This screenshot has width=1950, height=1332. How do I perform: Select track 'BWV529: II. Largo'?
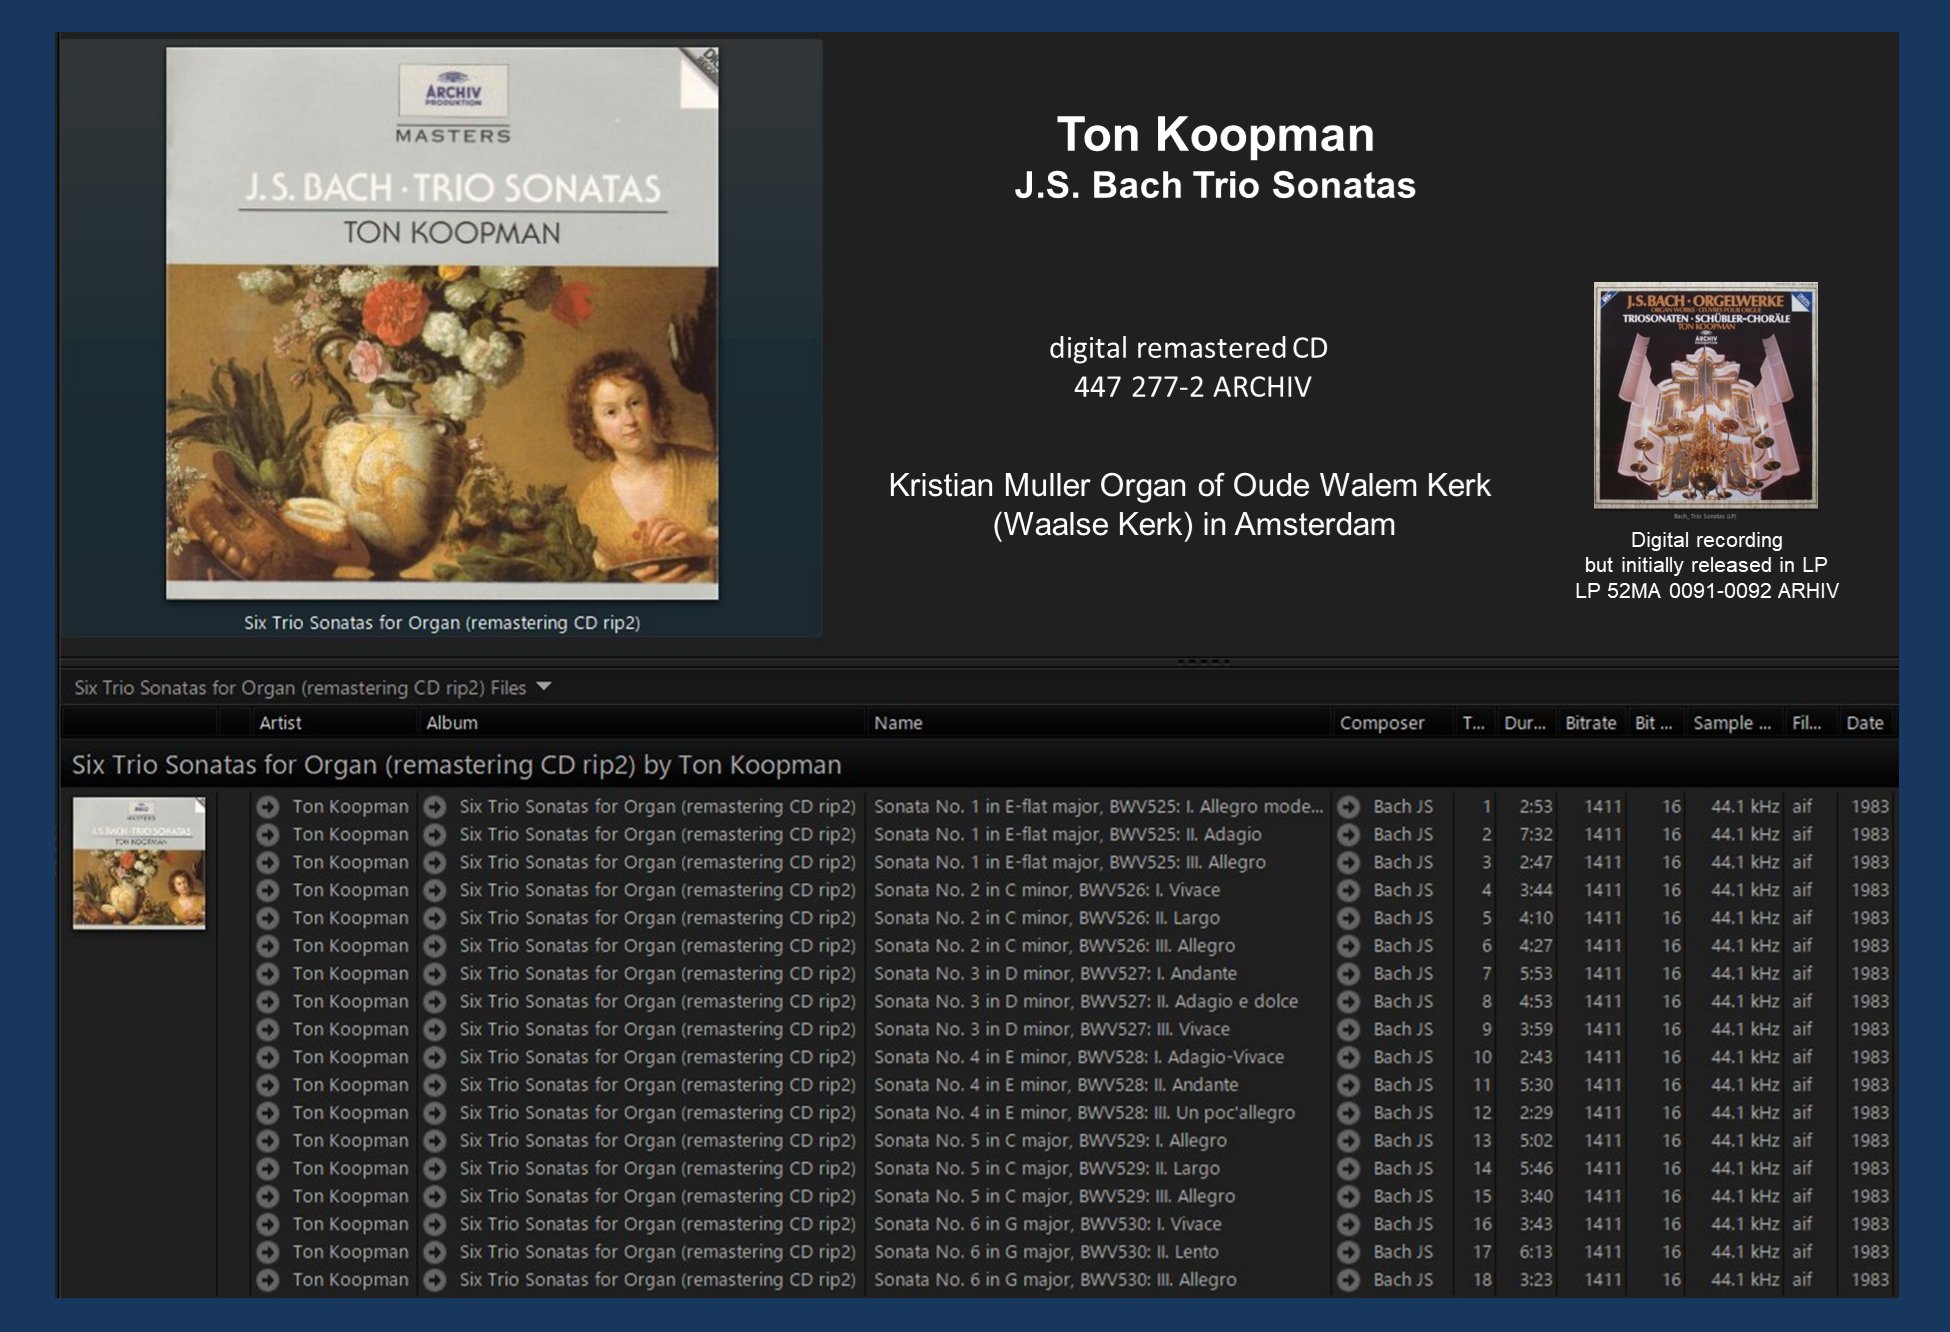point(1047,1169)
